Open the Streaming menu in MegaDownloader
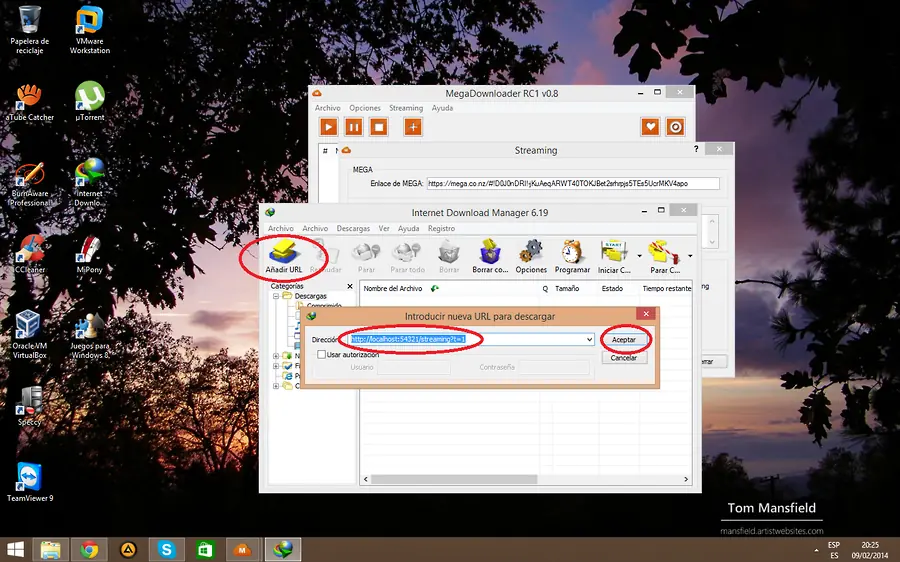 (406, 108)
